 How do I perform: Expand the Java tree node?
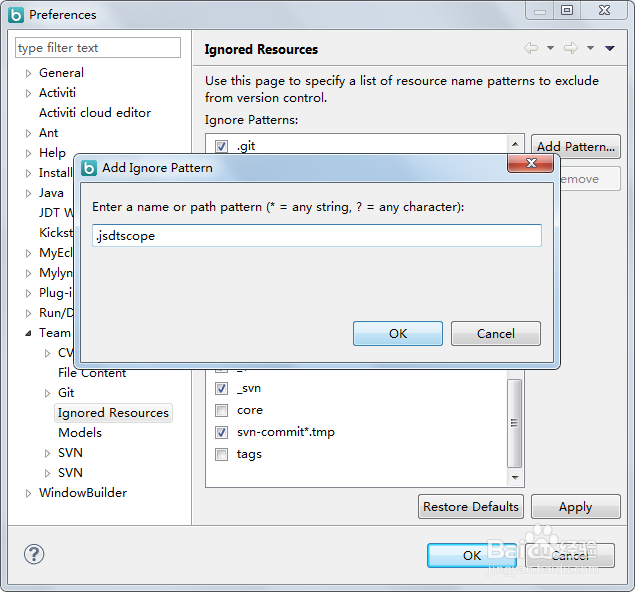[28, 193]
